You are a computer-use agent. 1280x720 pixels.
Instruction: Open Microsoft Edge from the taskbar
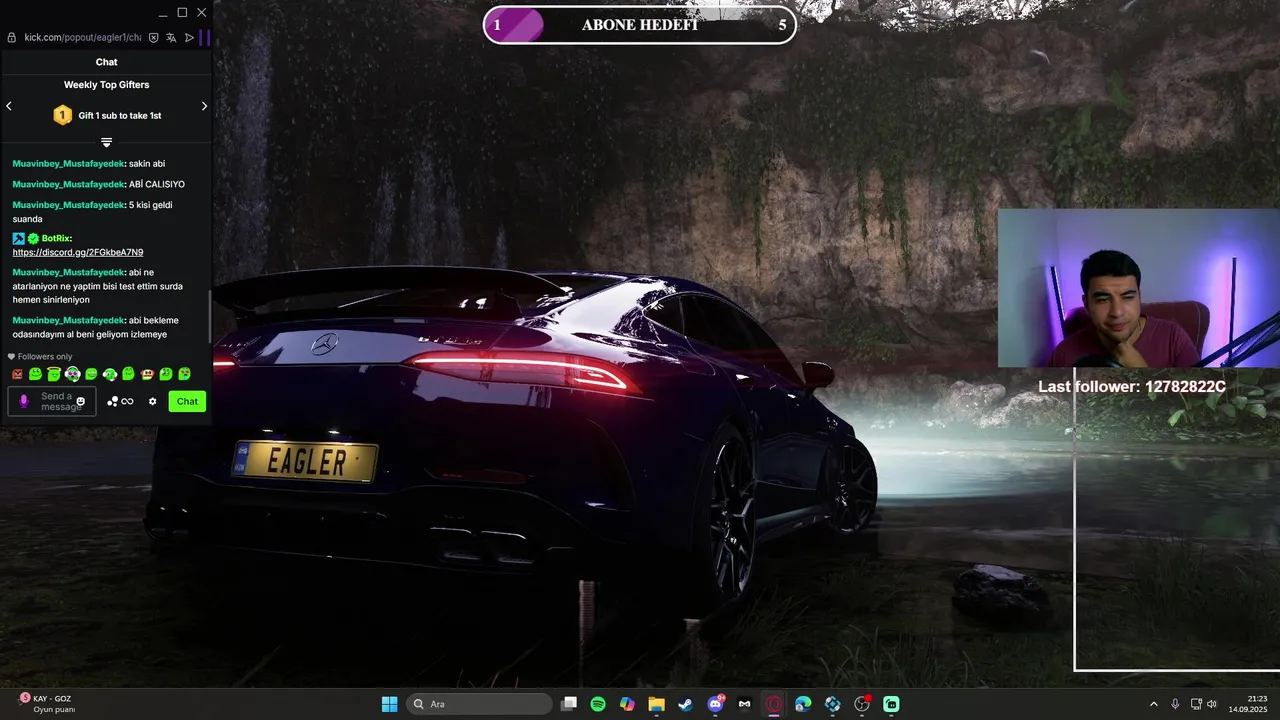click(803, 704)
